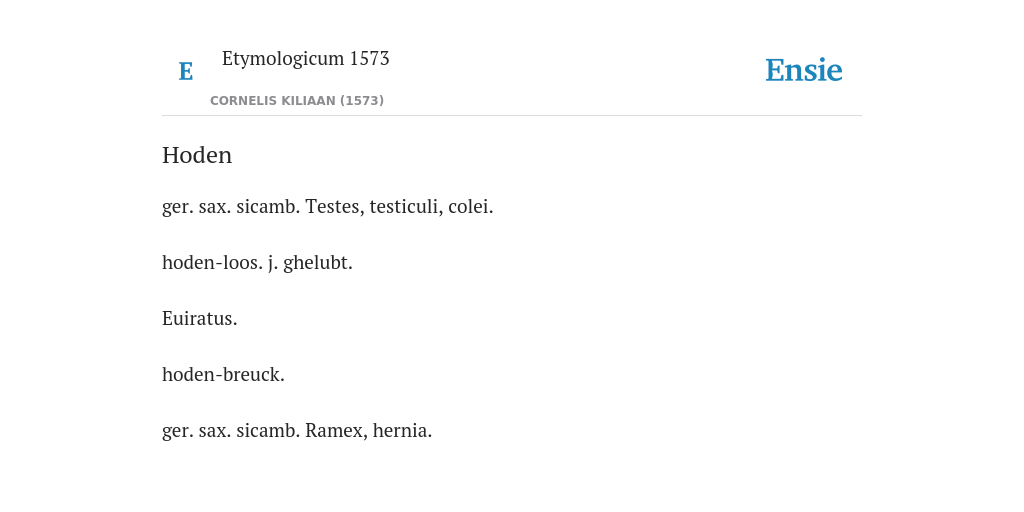Click the horizontal divider below header

coord(512,116)
